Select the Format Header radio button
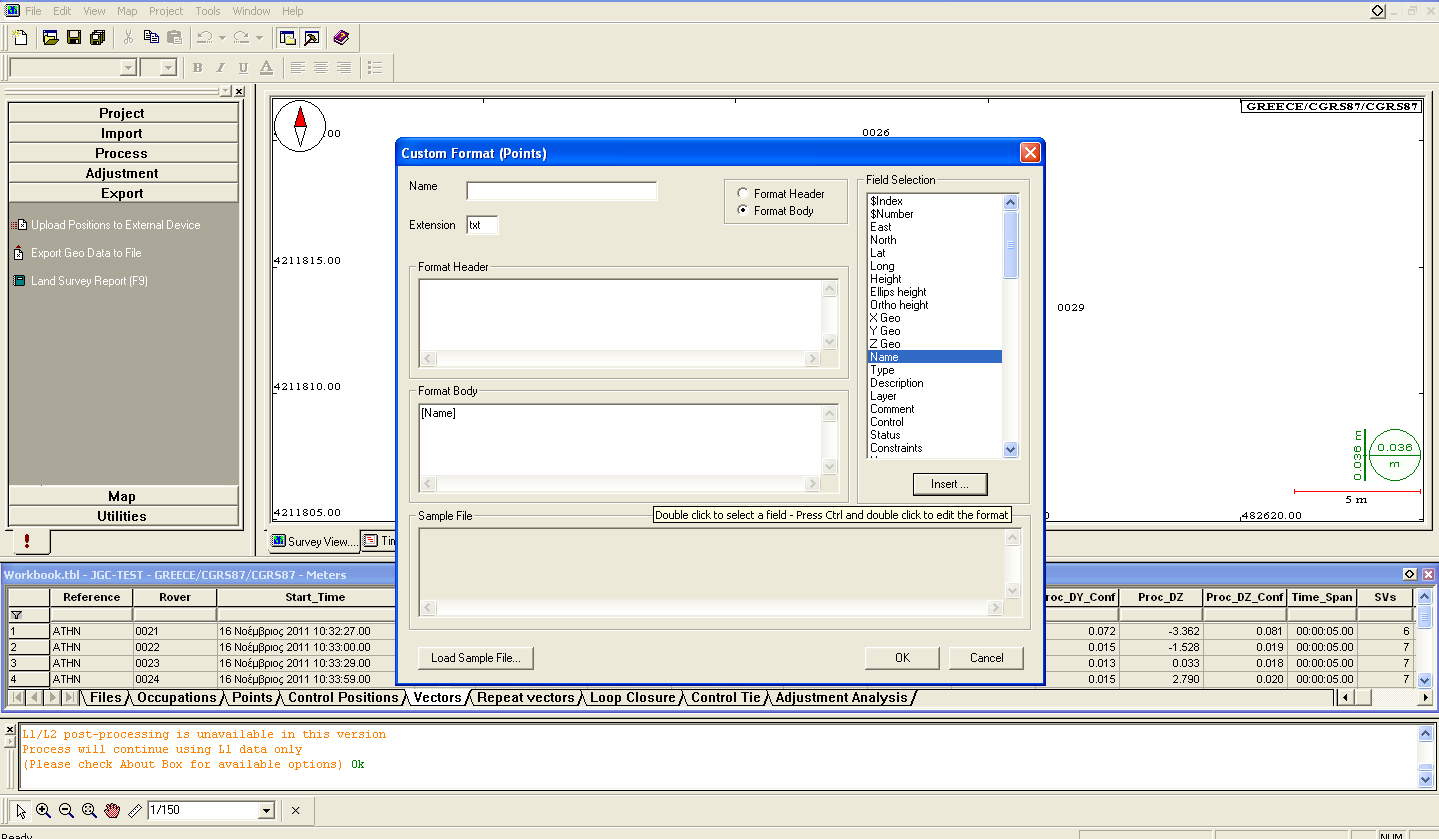 tap(742, 193)
